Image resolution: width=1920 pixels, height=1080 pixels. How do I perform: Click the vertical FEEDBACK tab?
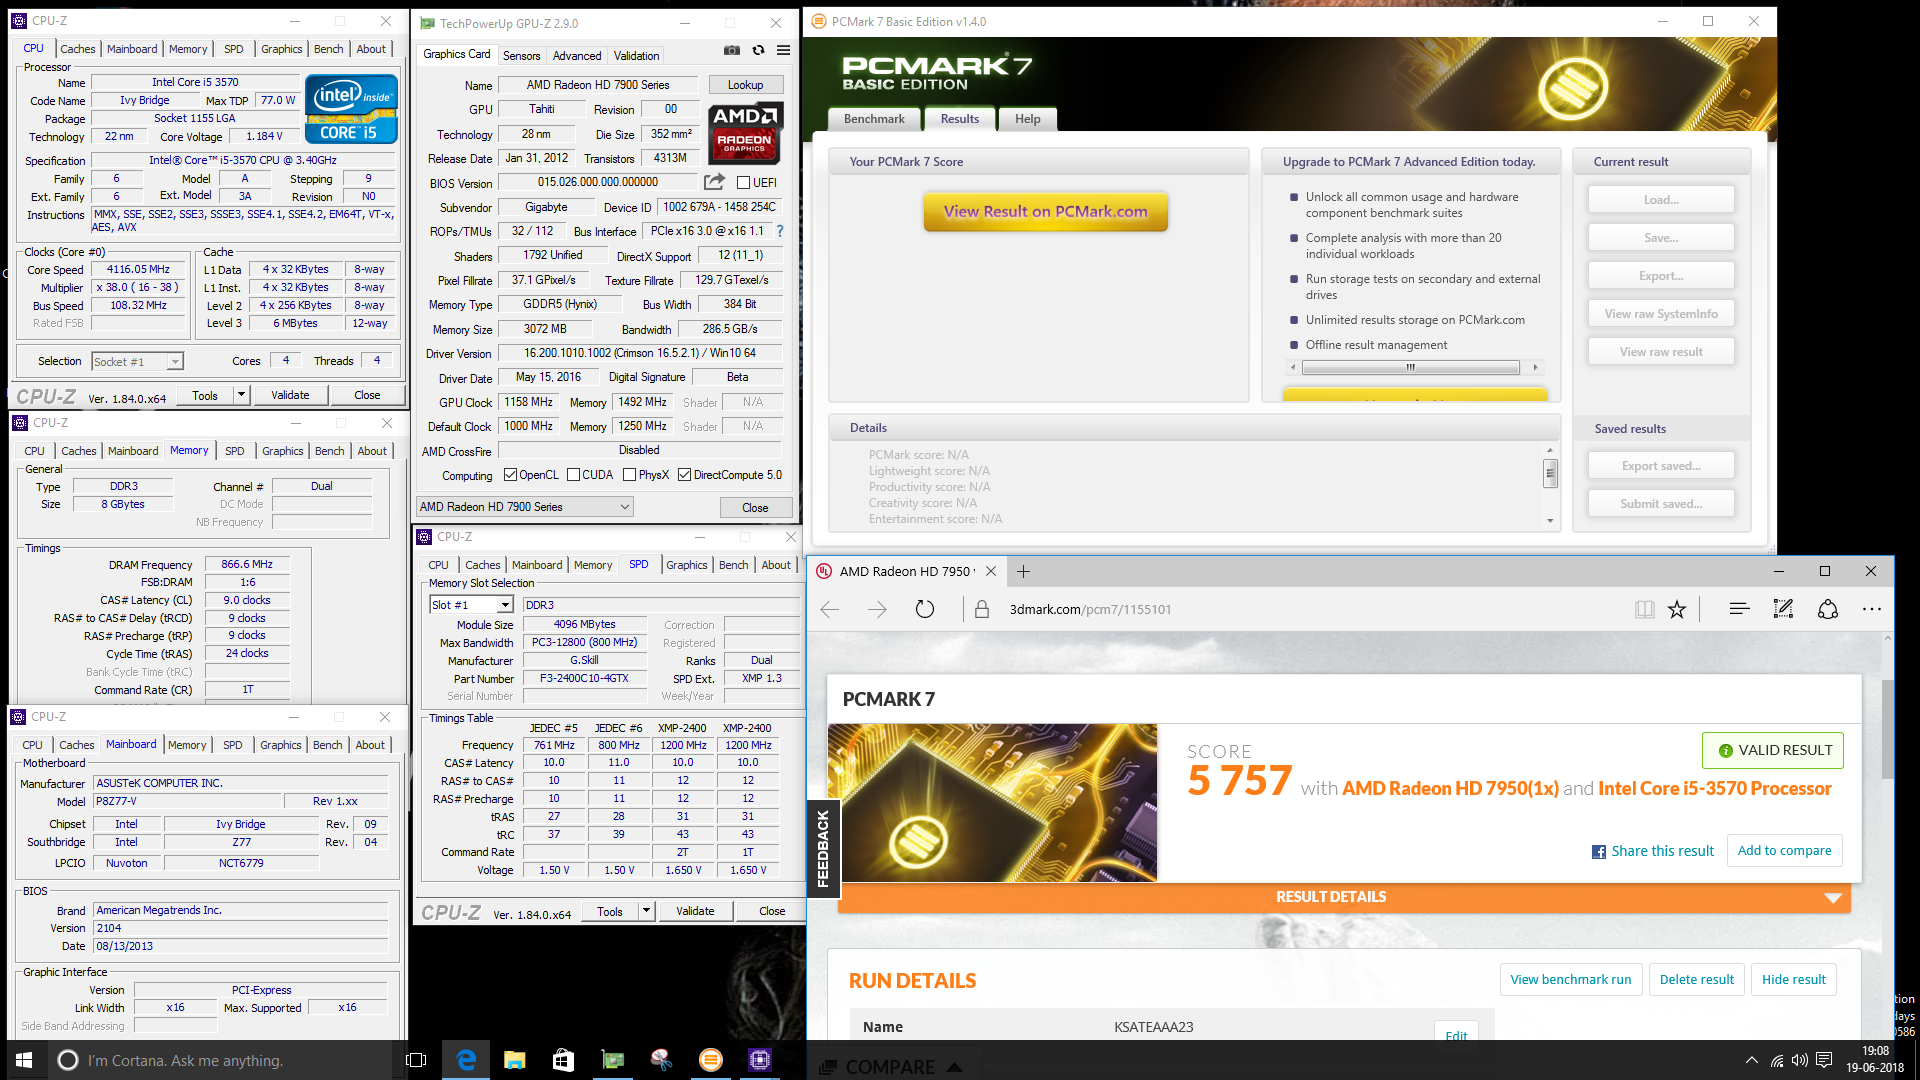tap(823, 849)
